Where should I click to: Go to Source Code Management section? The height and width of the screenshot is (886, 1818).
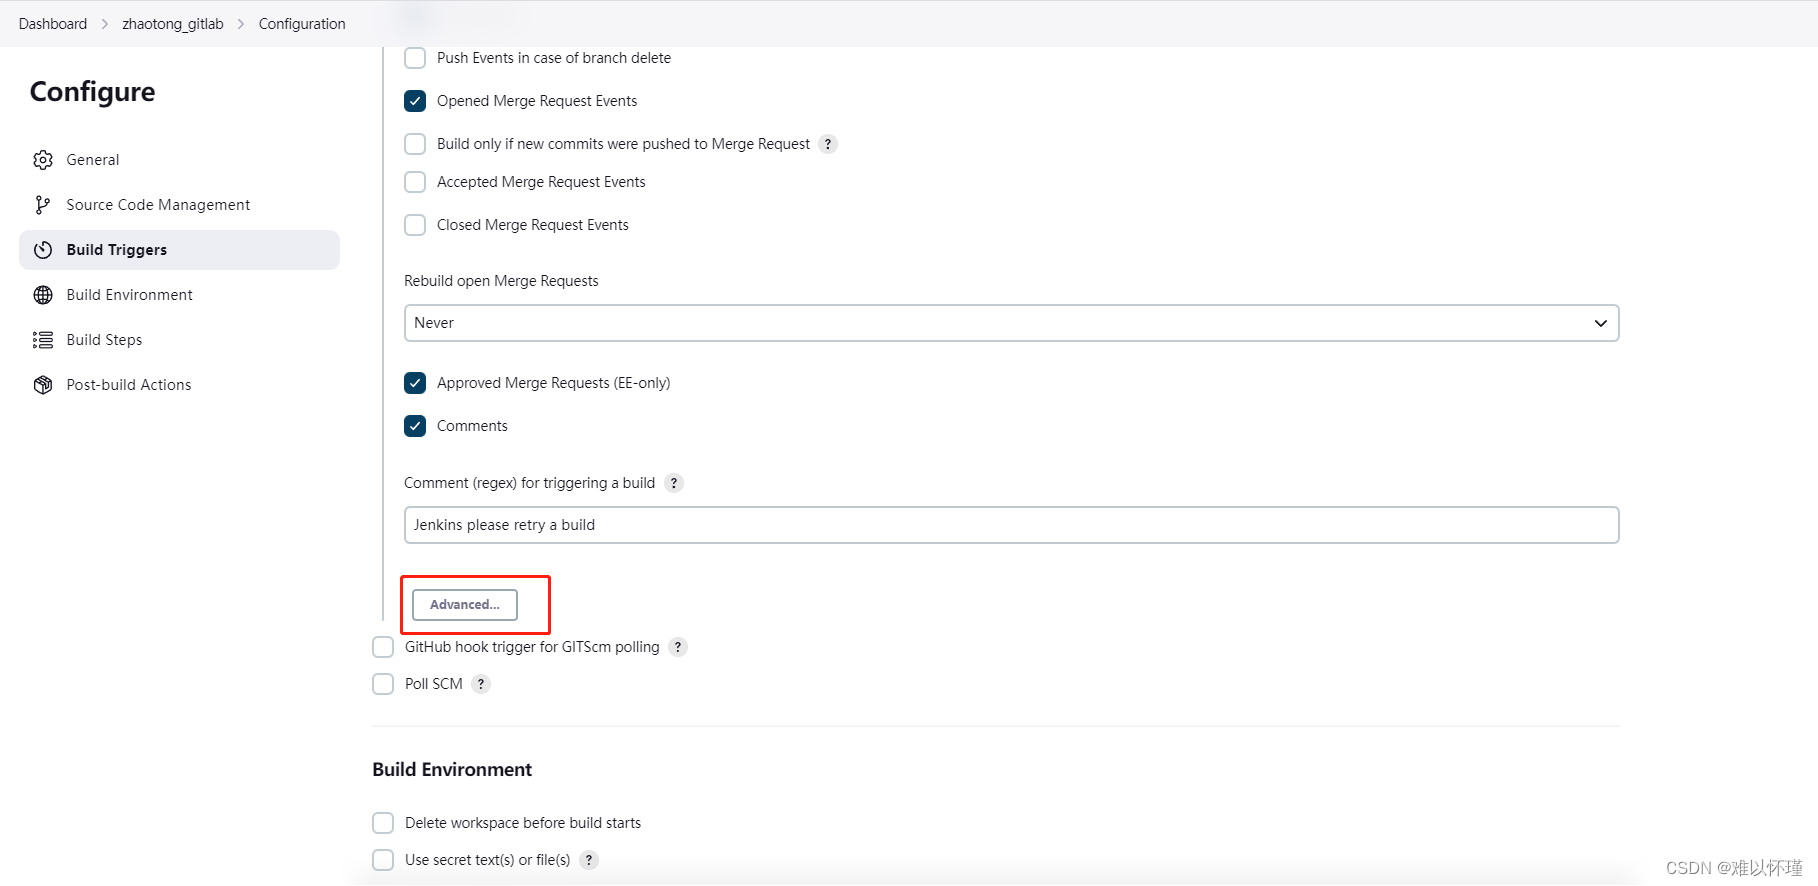click(x=179, y=205)
